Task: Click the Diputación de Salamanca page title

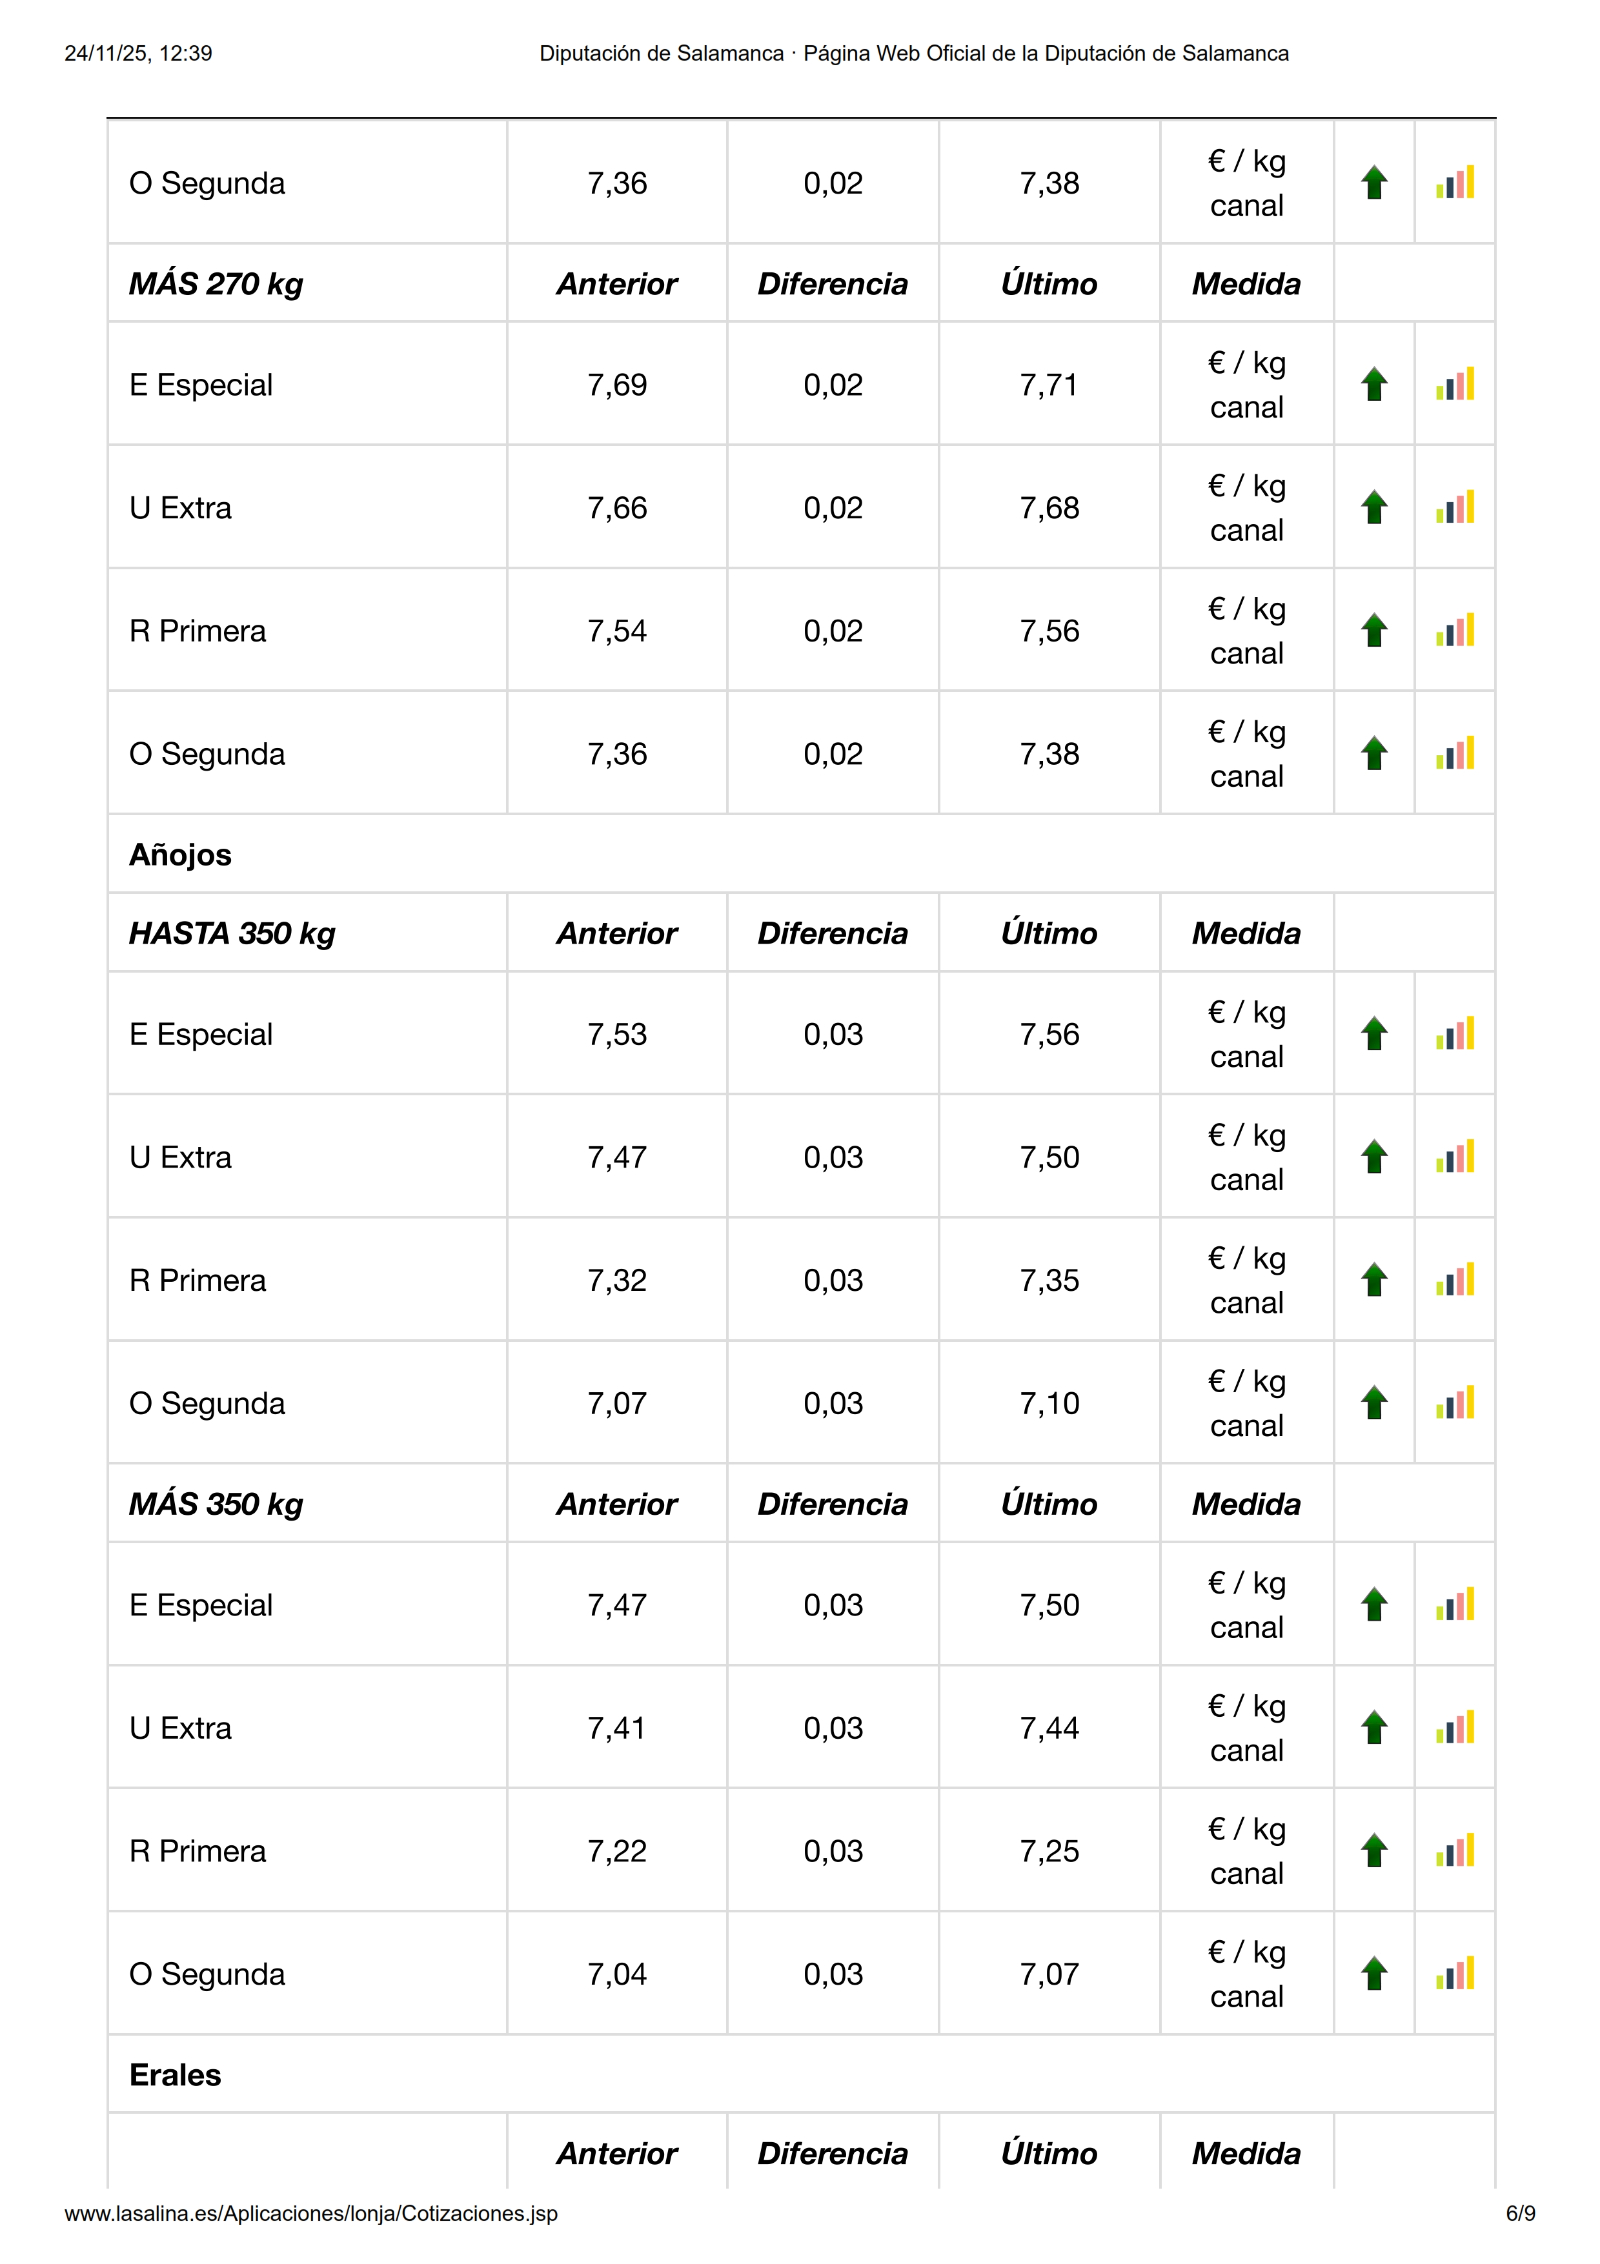Action: 913,53
